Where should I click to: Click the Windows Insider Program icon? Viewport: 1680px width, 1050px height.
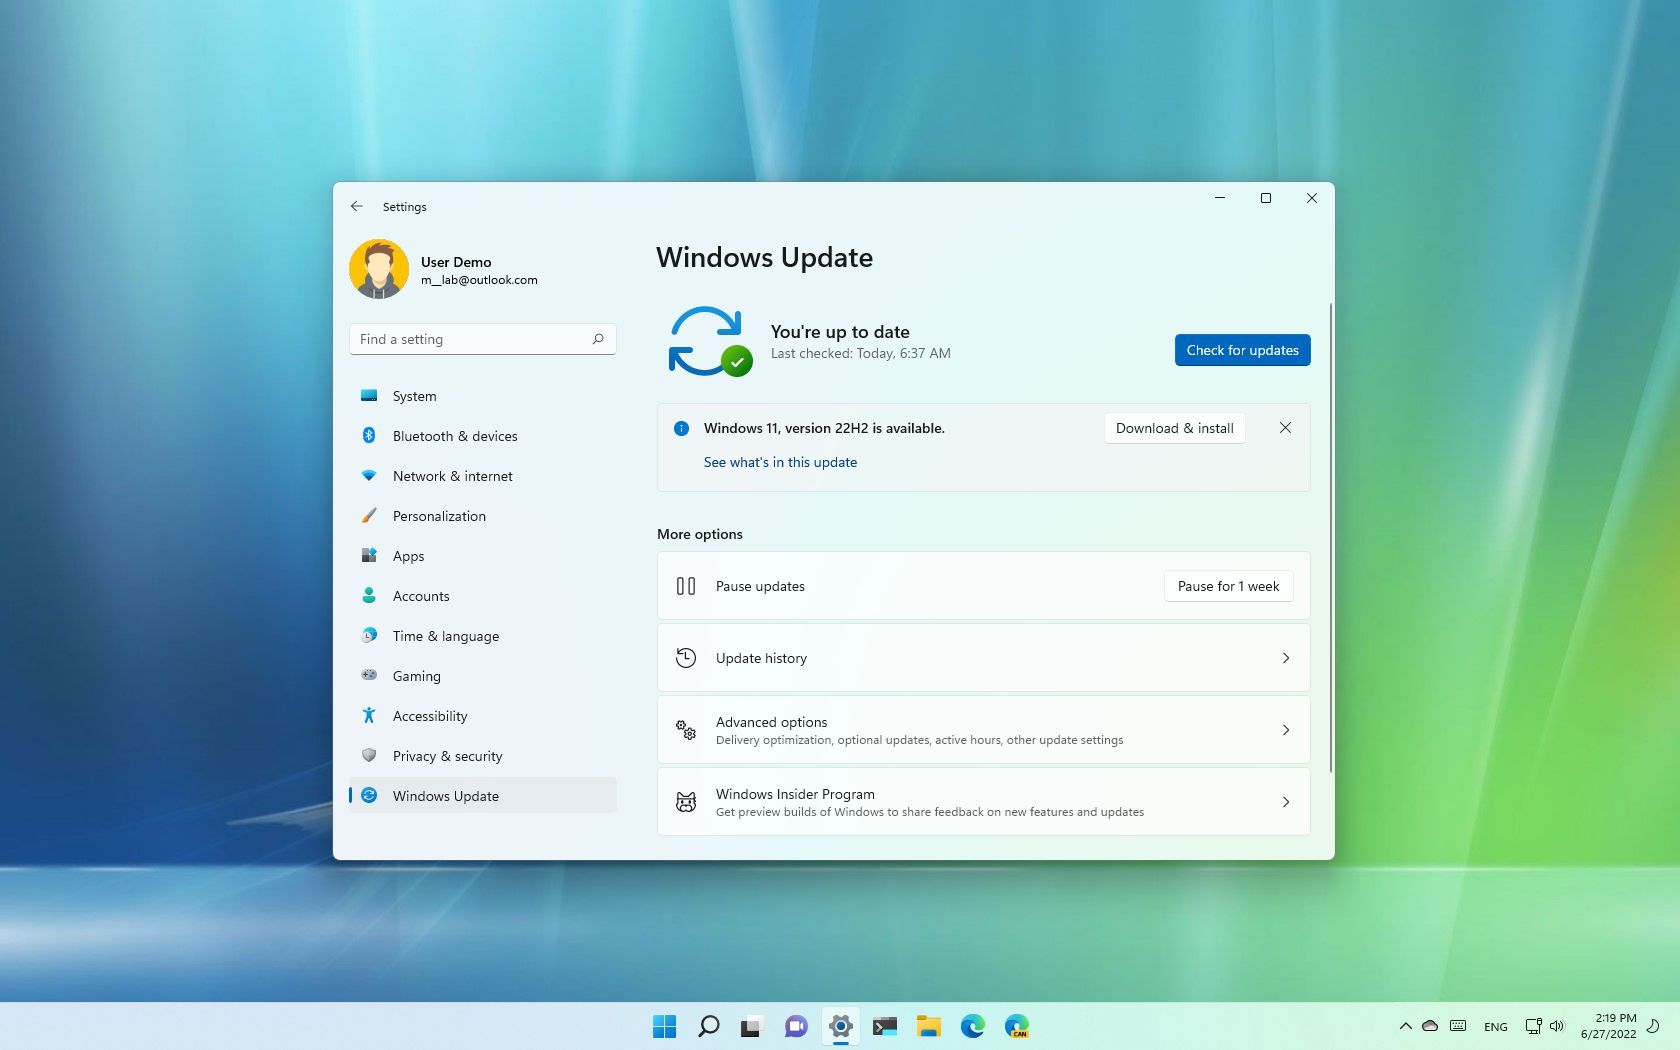(x=686, y=801)
